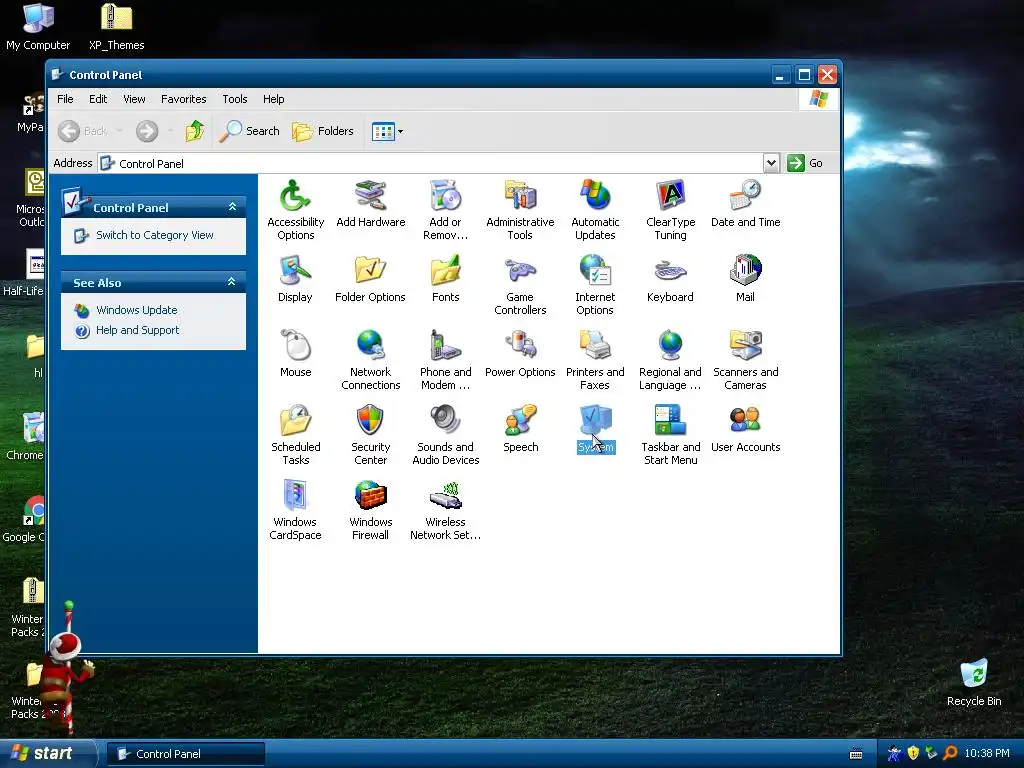Open the Windows Firewall icon
This screenshot has width=1024, height=768.
(370, 496)
